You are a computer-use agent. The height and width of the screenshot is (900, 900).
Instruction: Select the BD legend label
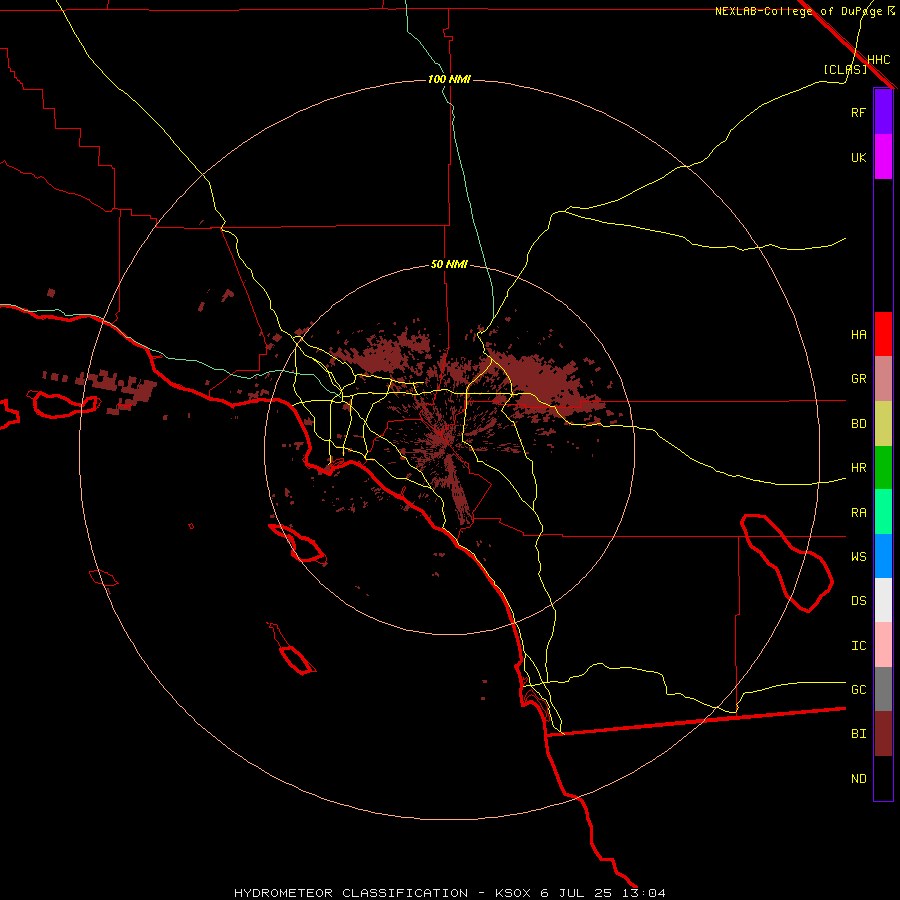858,424
